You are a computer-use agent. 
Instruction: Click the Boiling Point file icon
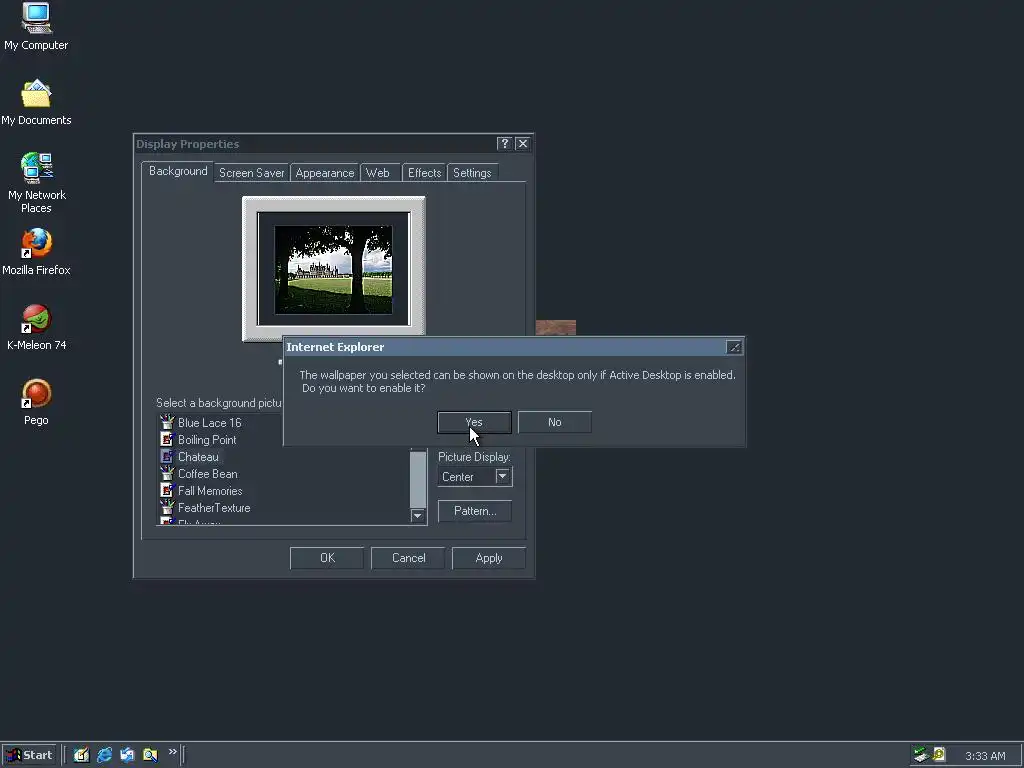point(167,439)
